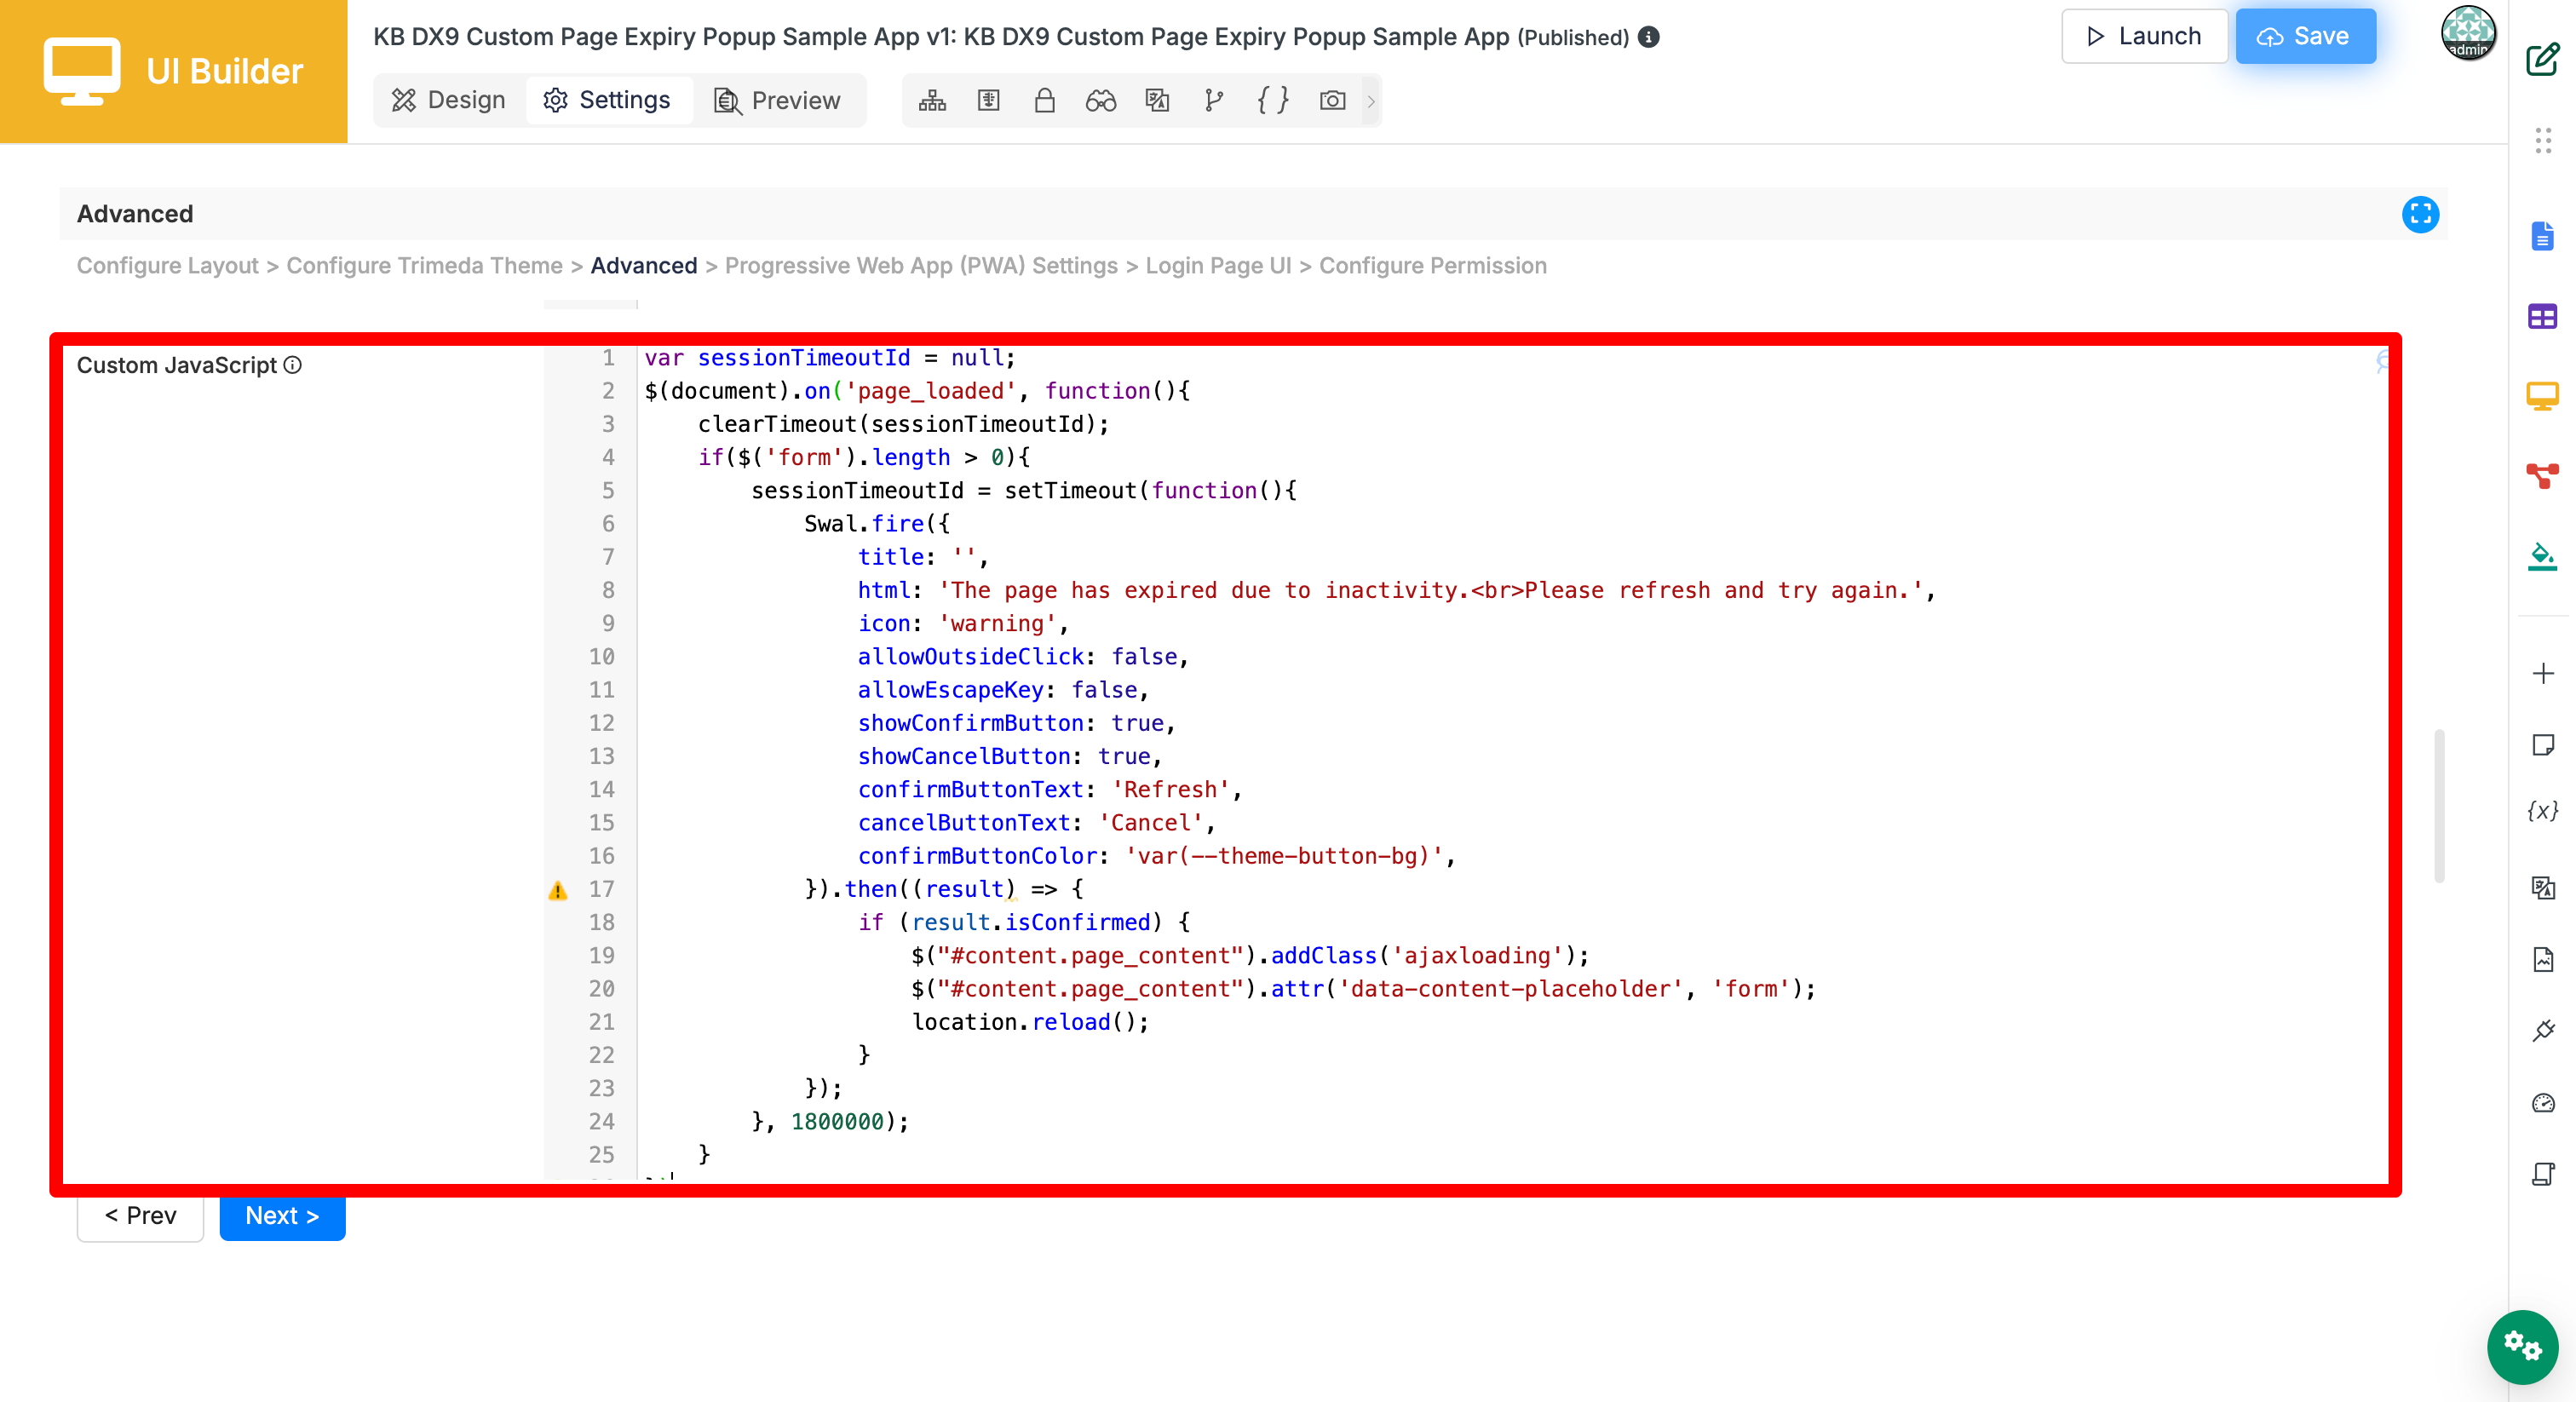Screen dimensions: 2576x1402
Task: Click the warning marker on line 17
Action: 558,890
